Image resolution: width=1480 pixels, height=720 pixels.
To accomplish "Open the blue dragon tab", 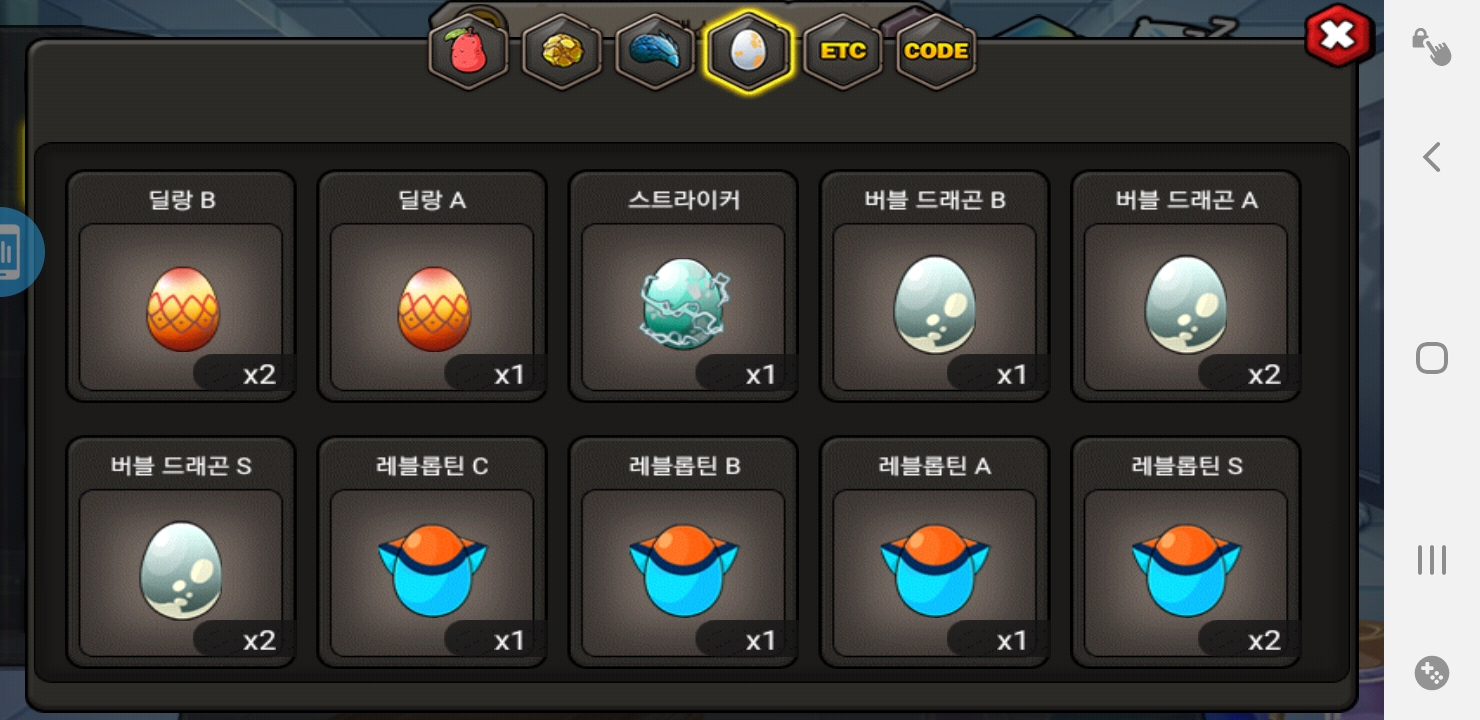I will tap(655, 52).
